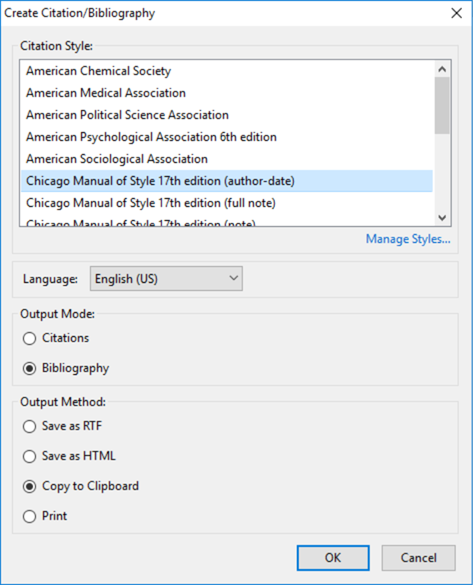Select the Citations output mode
473x585 pixels.
(56, 338)
